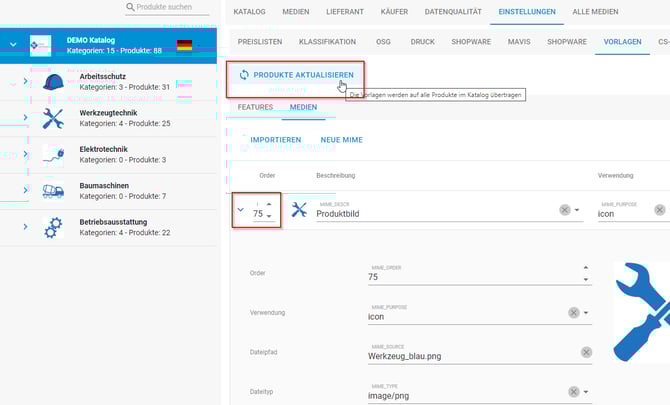Open the ALLE MEDIEN tab
The height and width of the screenshot is (405, 670).
click(x=595, y=12)
